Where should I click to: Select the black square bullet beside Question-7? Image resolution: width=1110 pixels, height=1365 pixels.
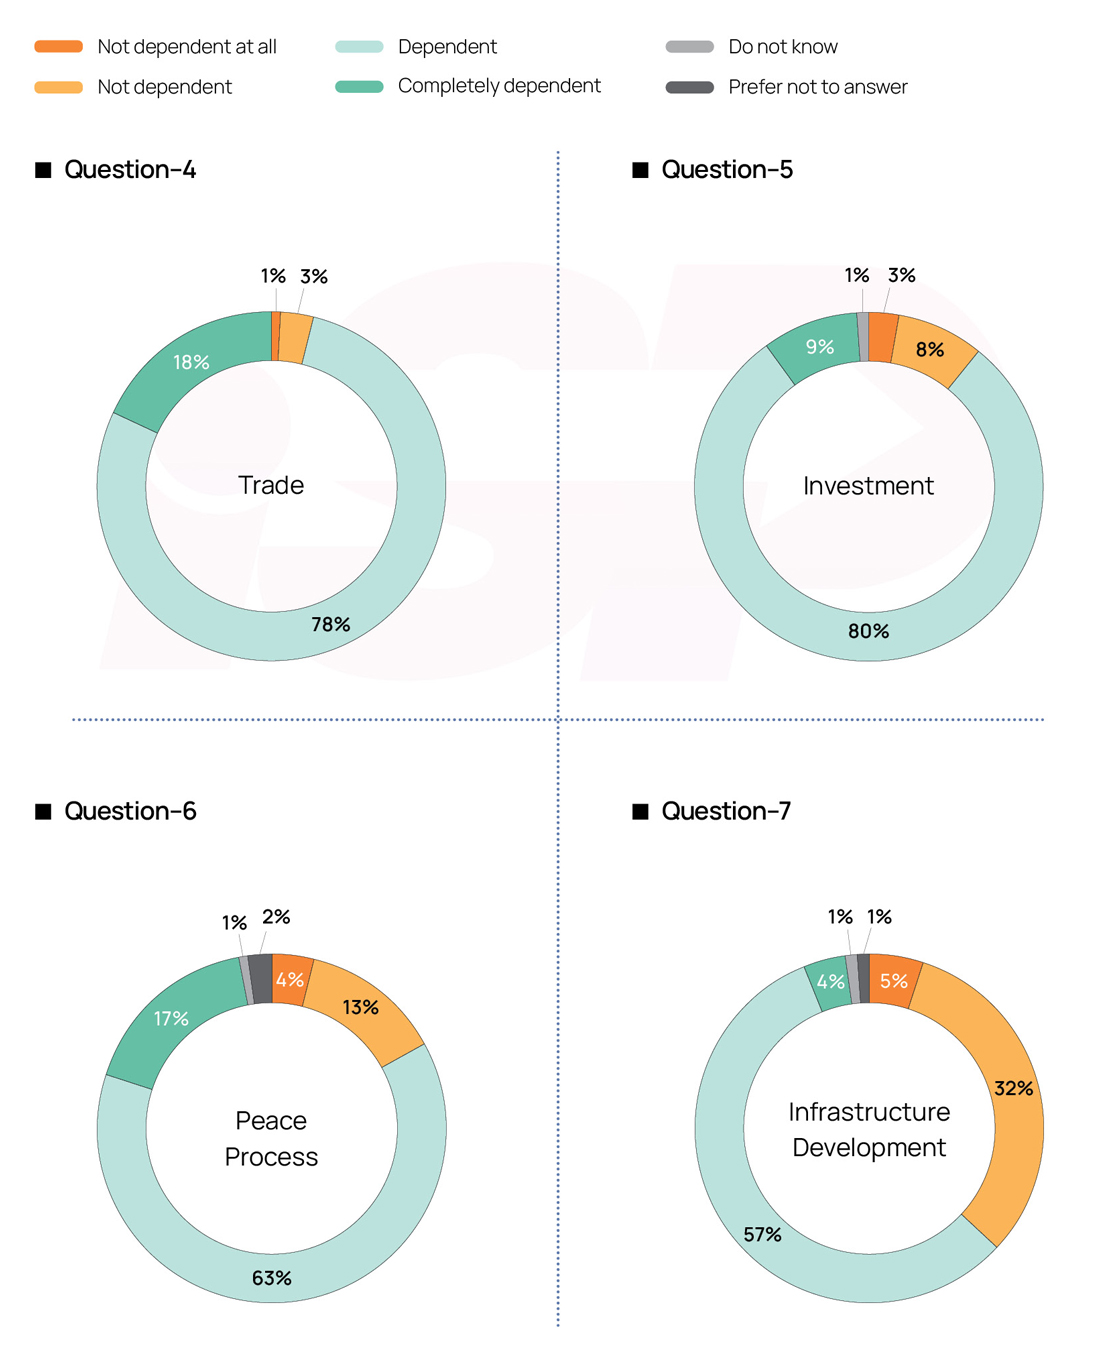[x=640, y=811]
